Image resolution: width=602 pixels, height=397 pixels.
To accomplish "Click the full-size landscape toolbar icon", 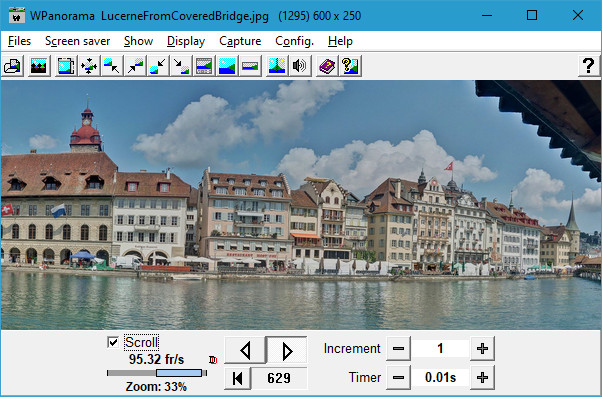I will point(227,66).
